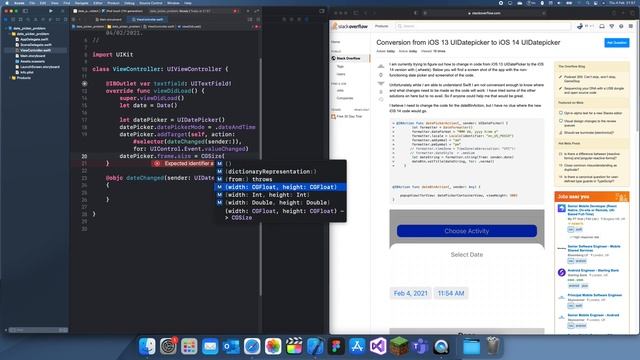Open Finder from the Dock
This screenshot has width=640, height=360.
coord(147,347)
